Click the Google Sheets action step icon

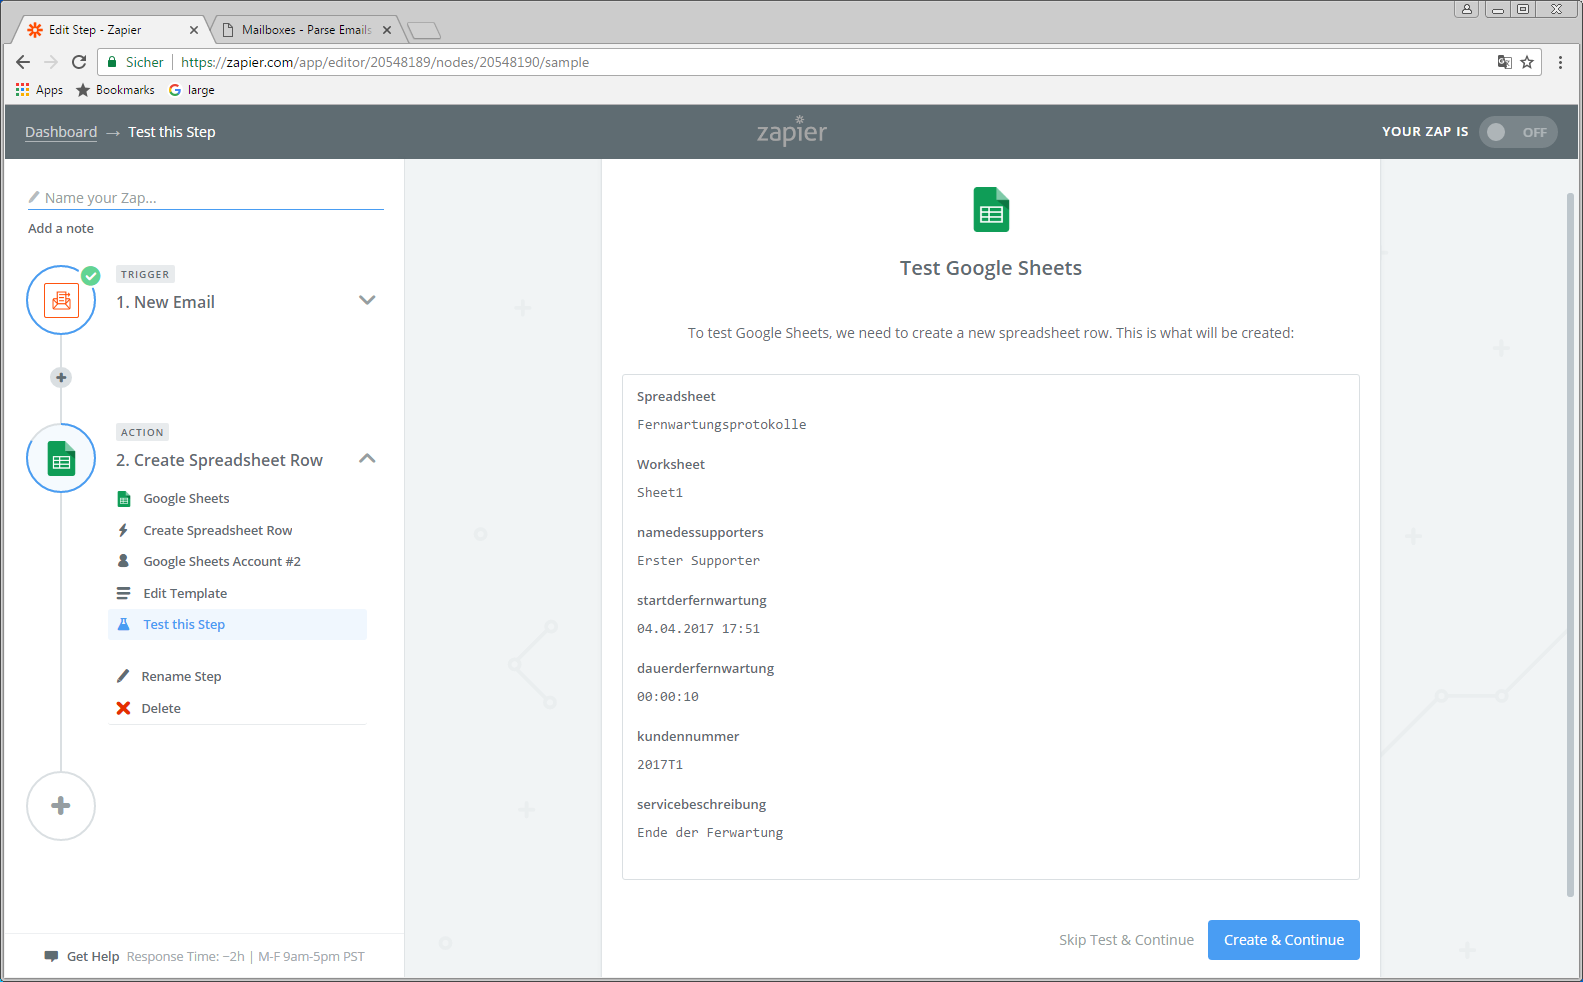coord(61,459)
